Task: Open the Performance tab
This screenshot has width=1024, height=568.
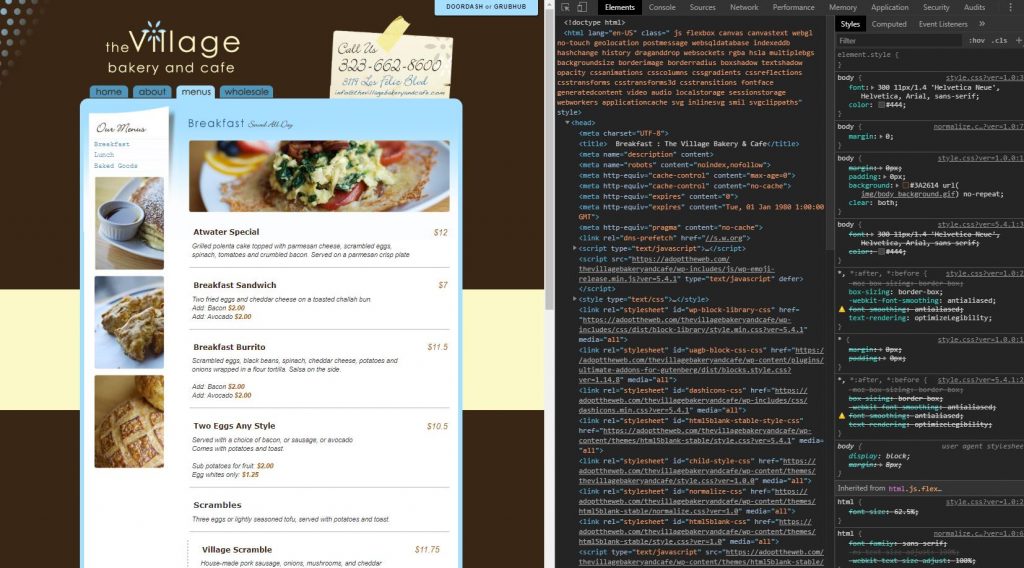Action: (x=793, y=7)
